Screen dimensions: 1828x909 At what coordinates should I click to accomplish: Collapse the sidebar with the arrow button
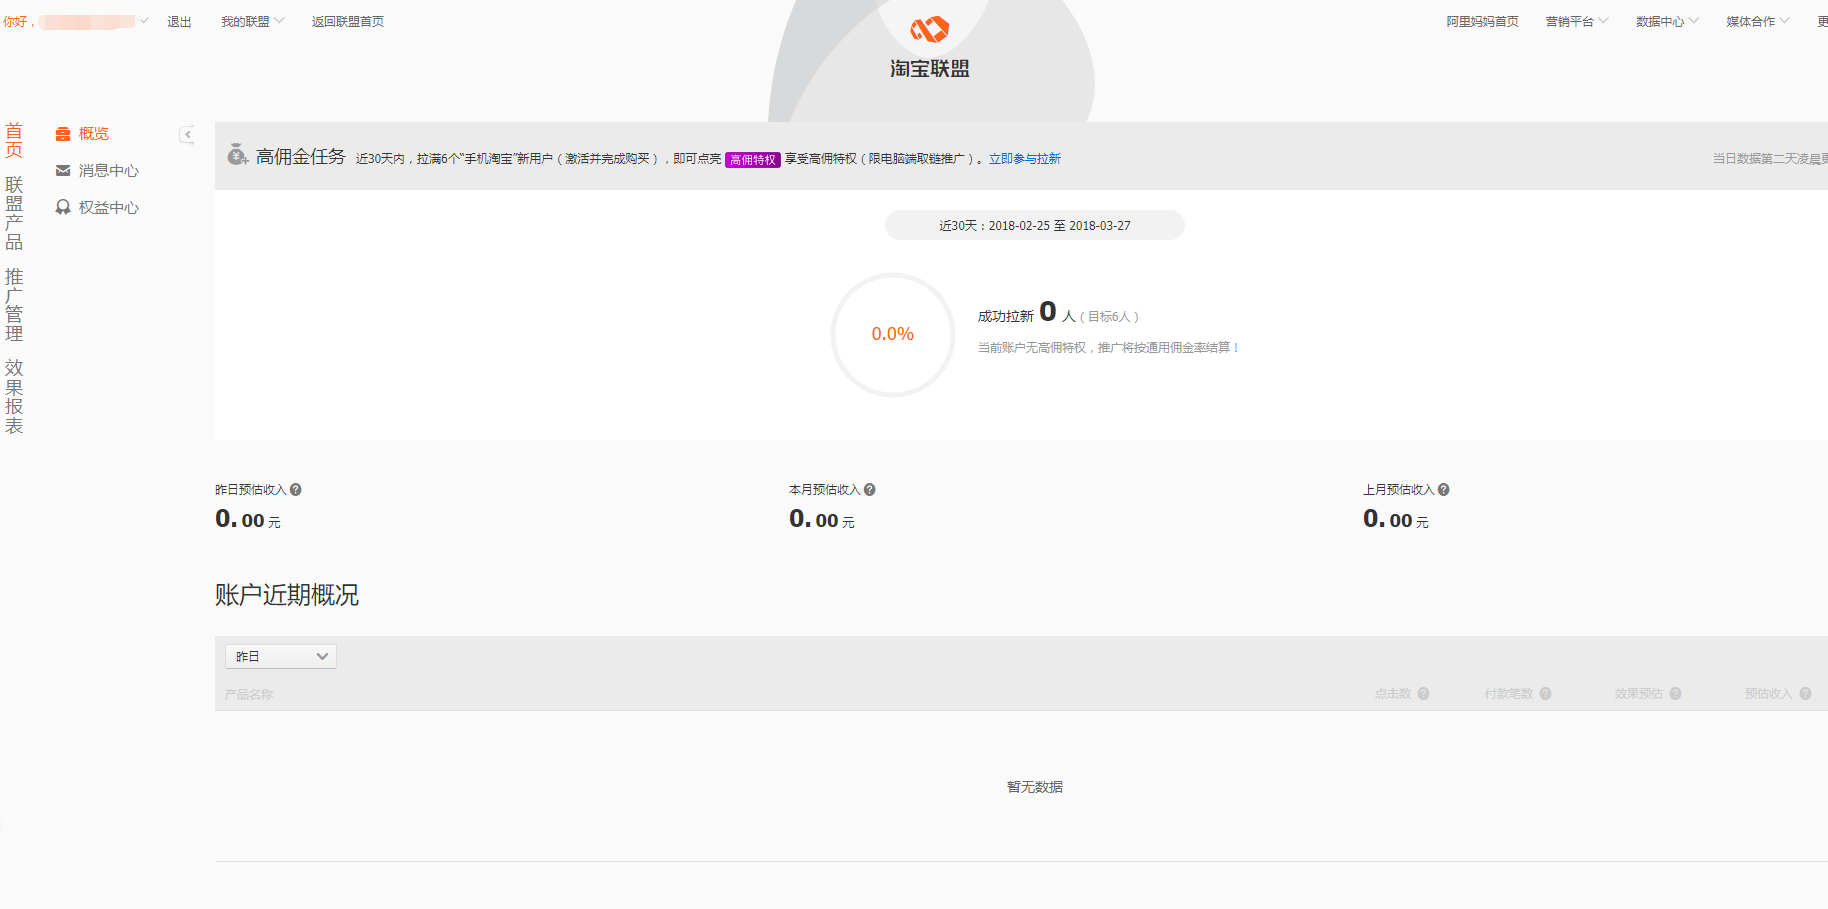[x=187, y=134]
